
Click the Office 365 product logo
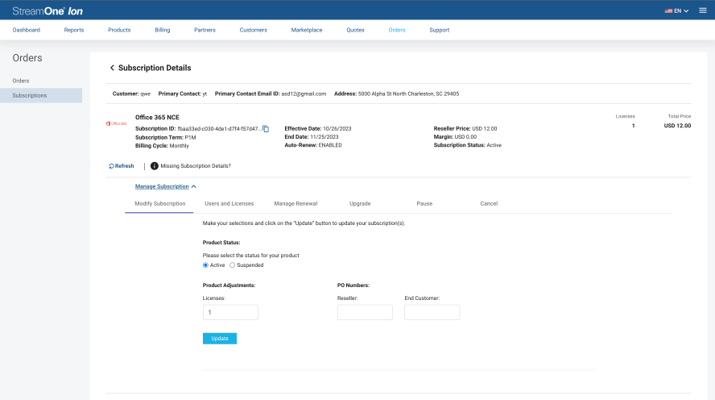click(x=117, y=124)
